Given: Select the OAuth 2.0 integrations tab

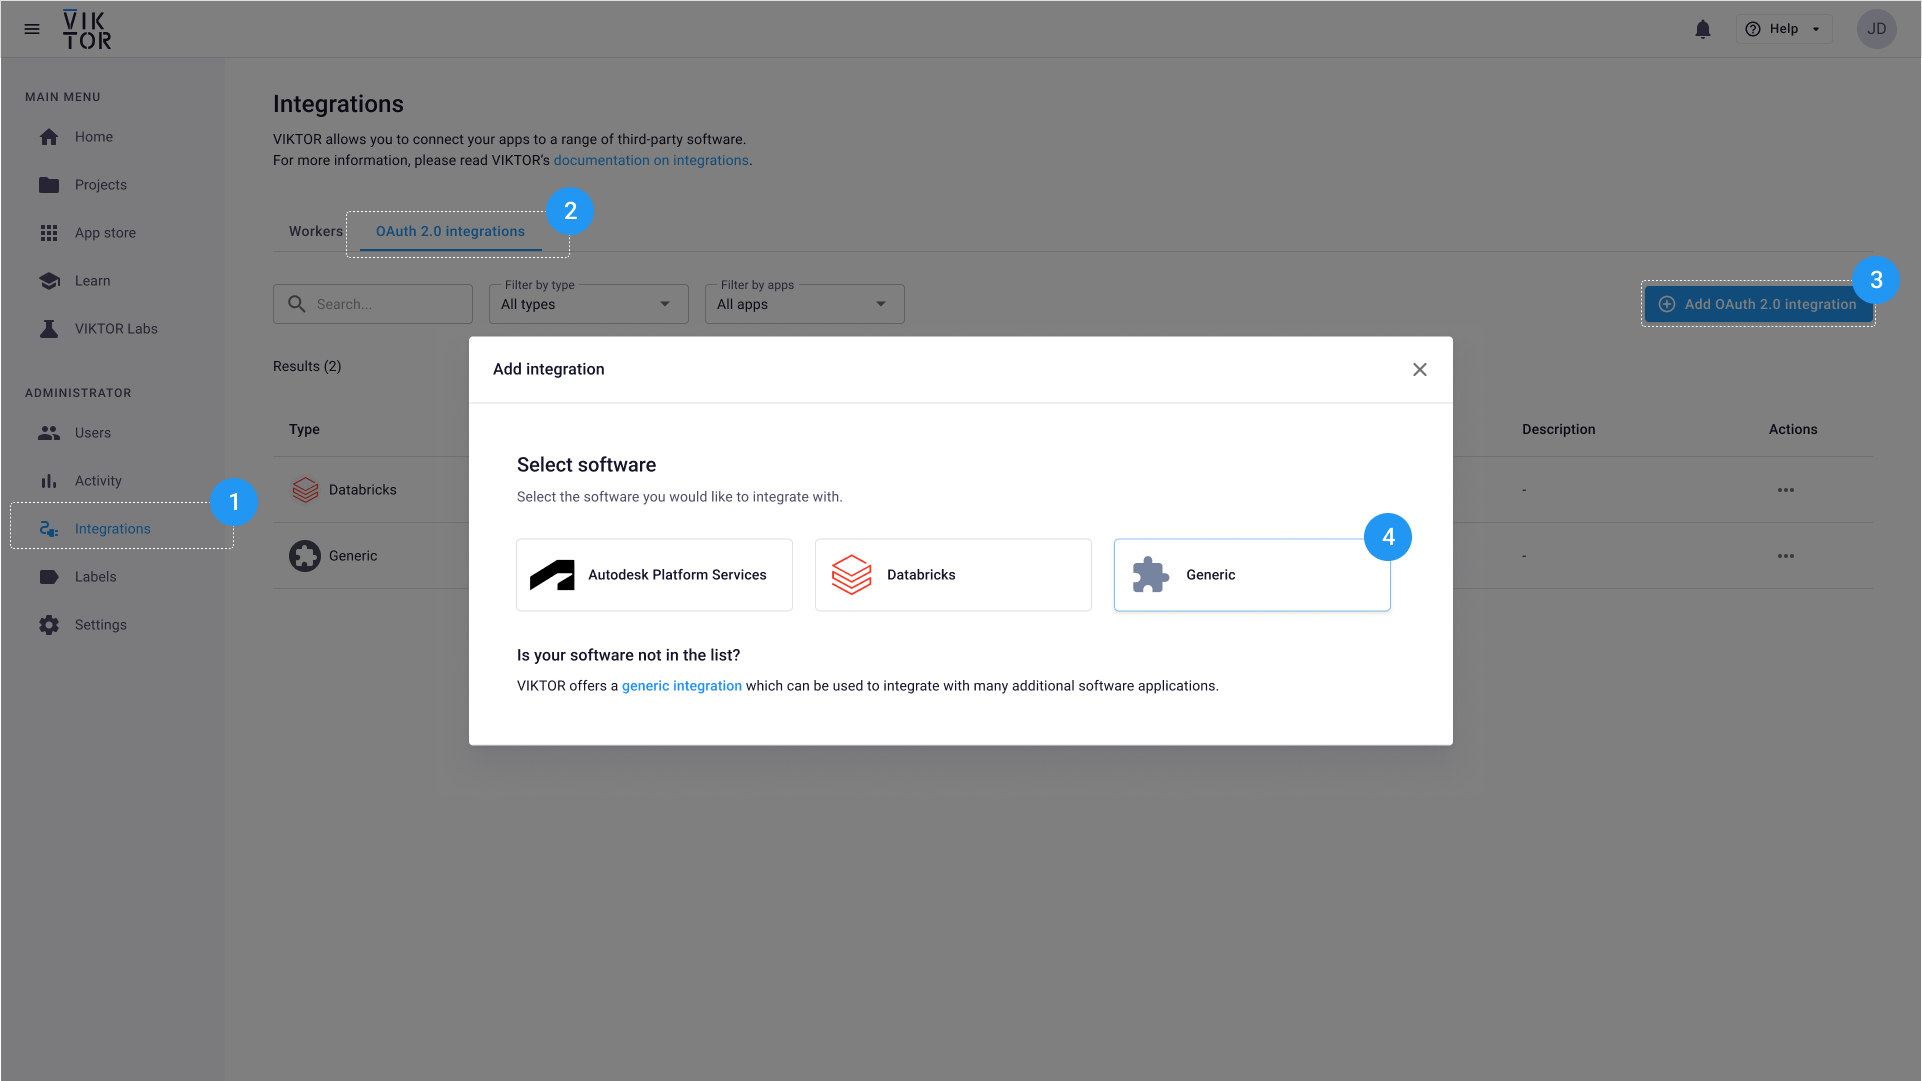Looking at the screenshot, I should tap(450, 231).
